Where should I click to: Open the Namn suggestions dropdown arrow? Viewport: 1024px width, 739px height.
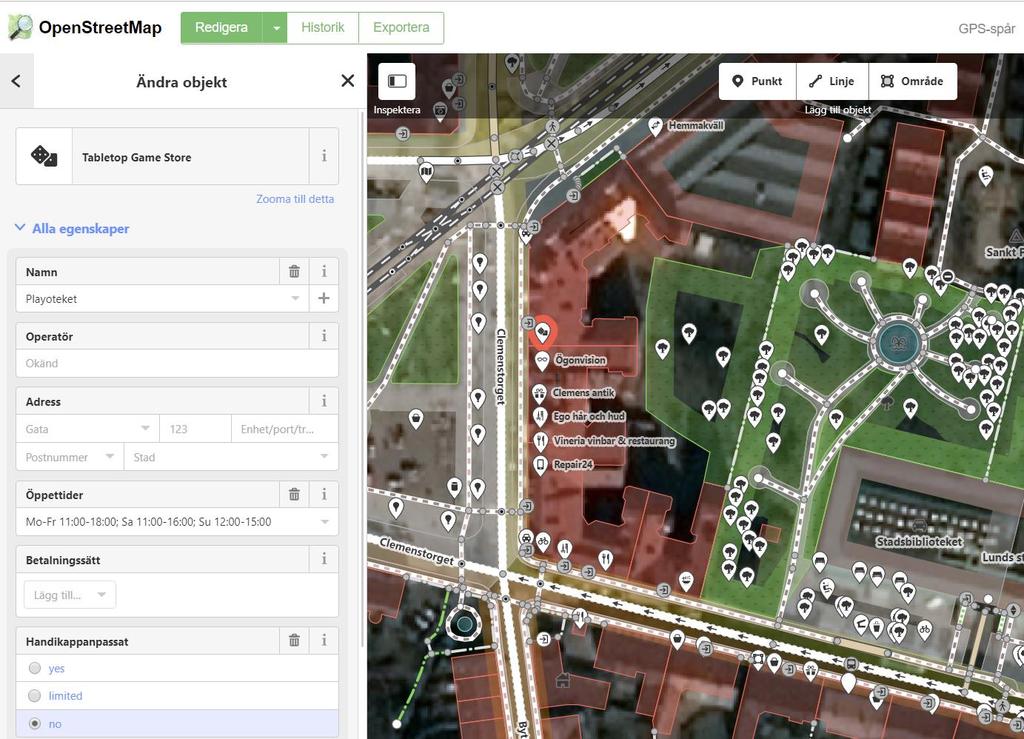tap(295, 298)
